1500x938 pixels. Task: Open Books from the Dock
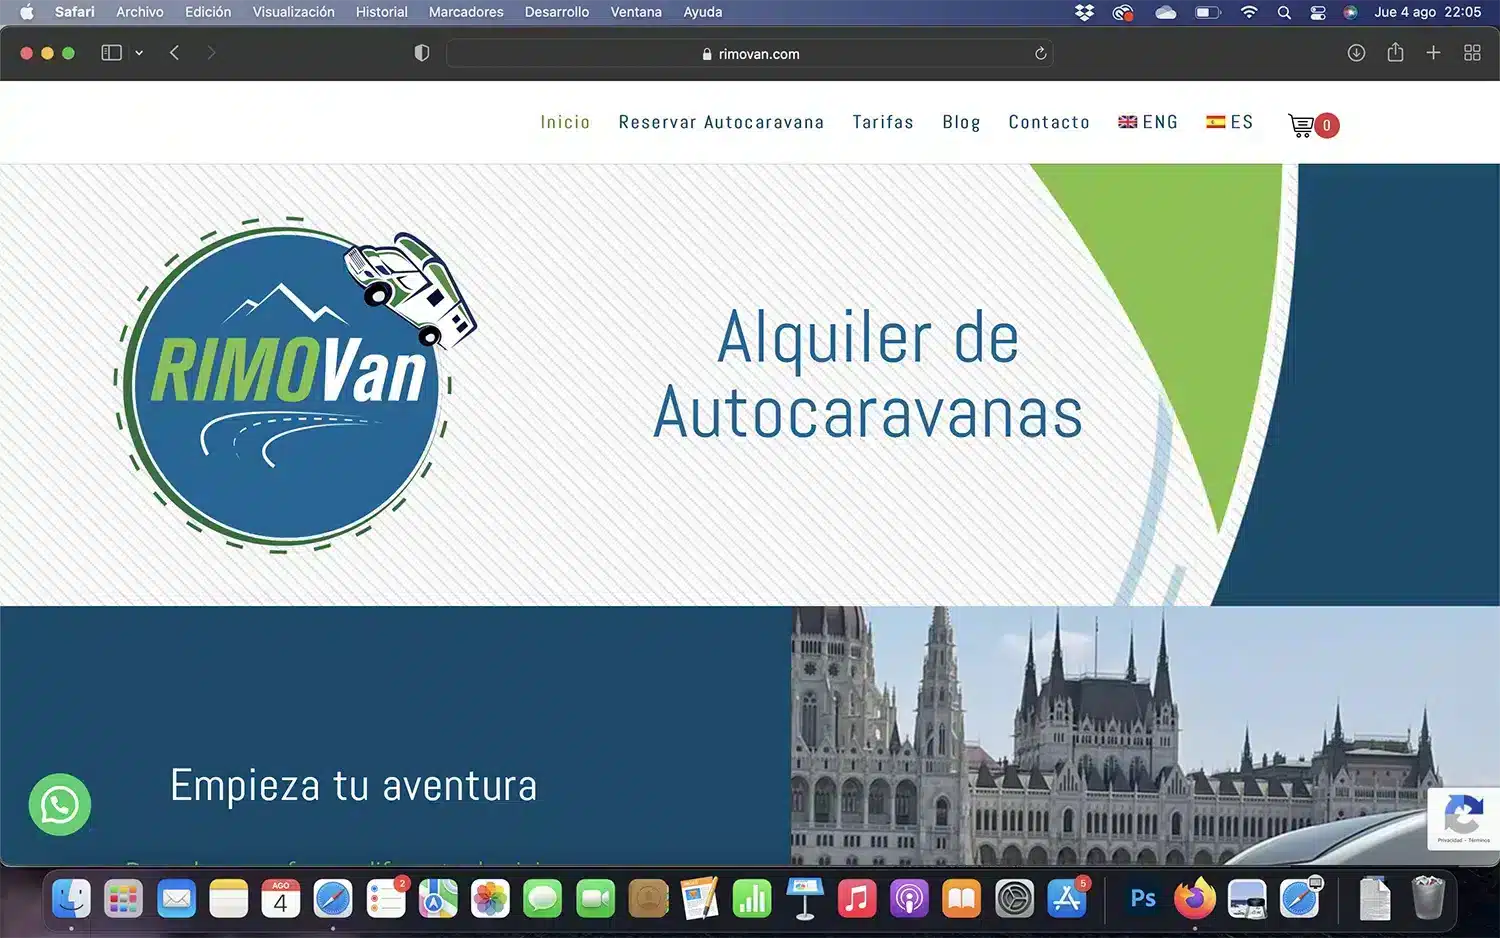(962, 899)
